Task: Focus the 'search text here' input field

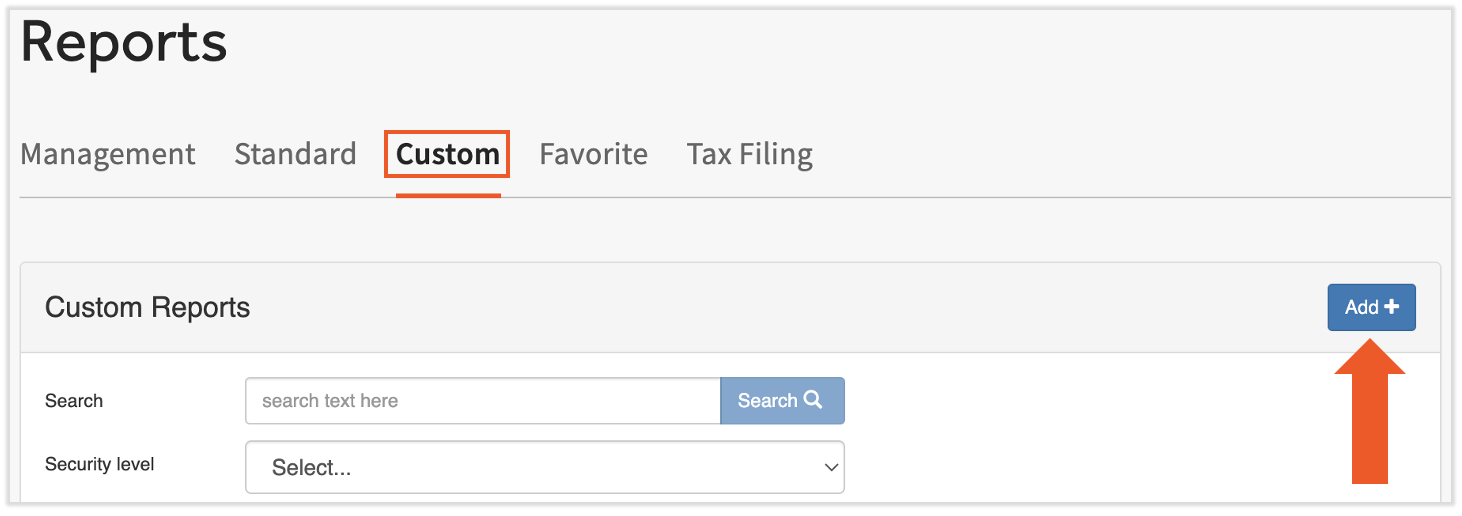Action: point(482,401)
